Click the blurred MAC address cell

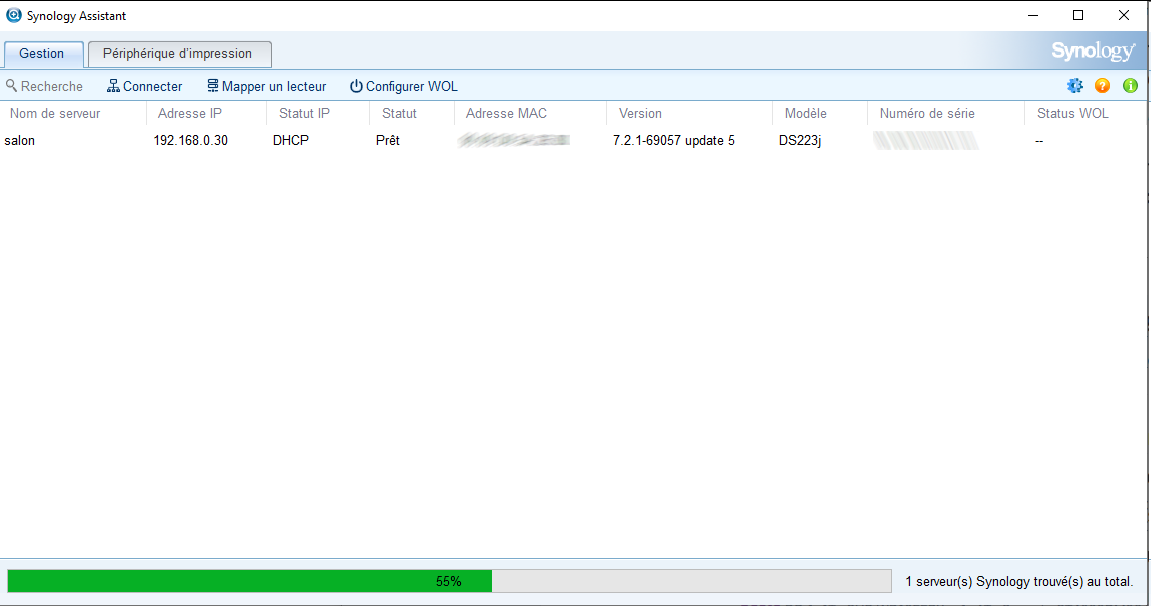(514, 140)
